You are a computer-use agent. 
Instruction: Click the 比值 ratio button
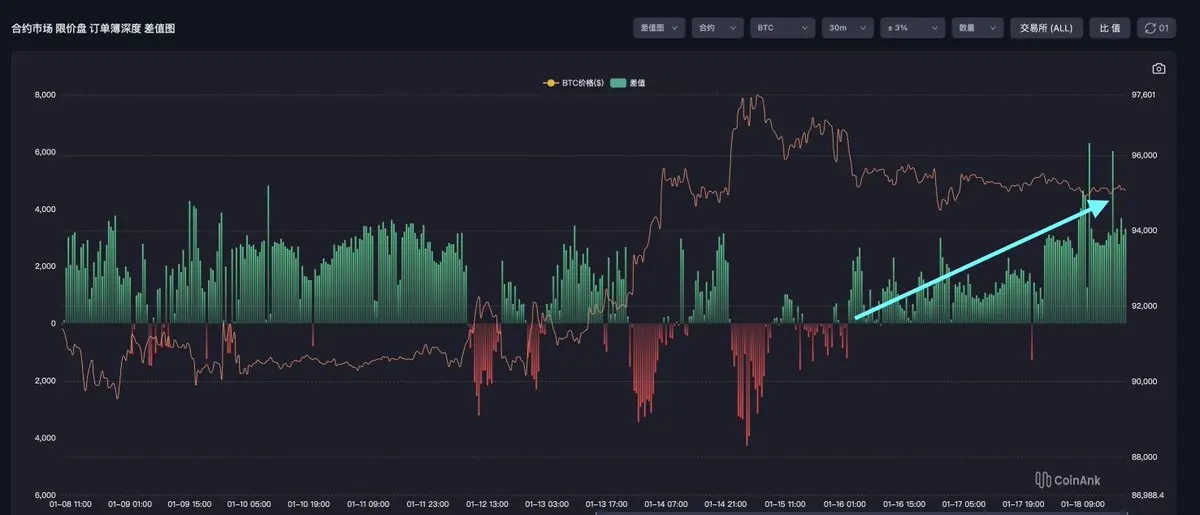pyautogui.click(x=1110, y=28)
